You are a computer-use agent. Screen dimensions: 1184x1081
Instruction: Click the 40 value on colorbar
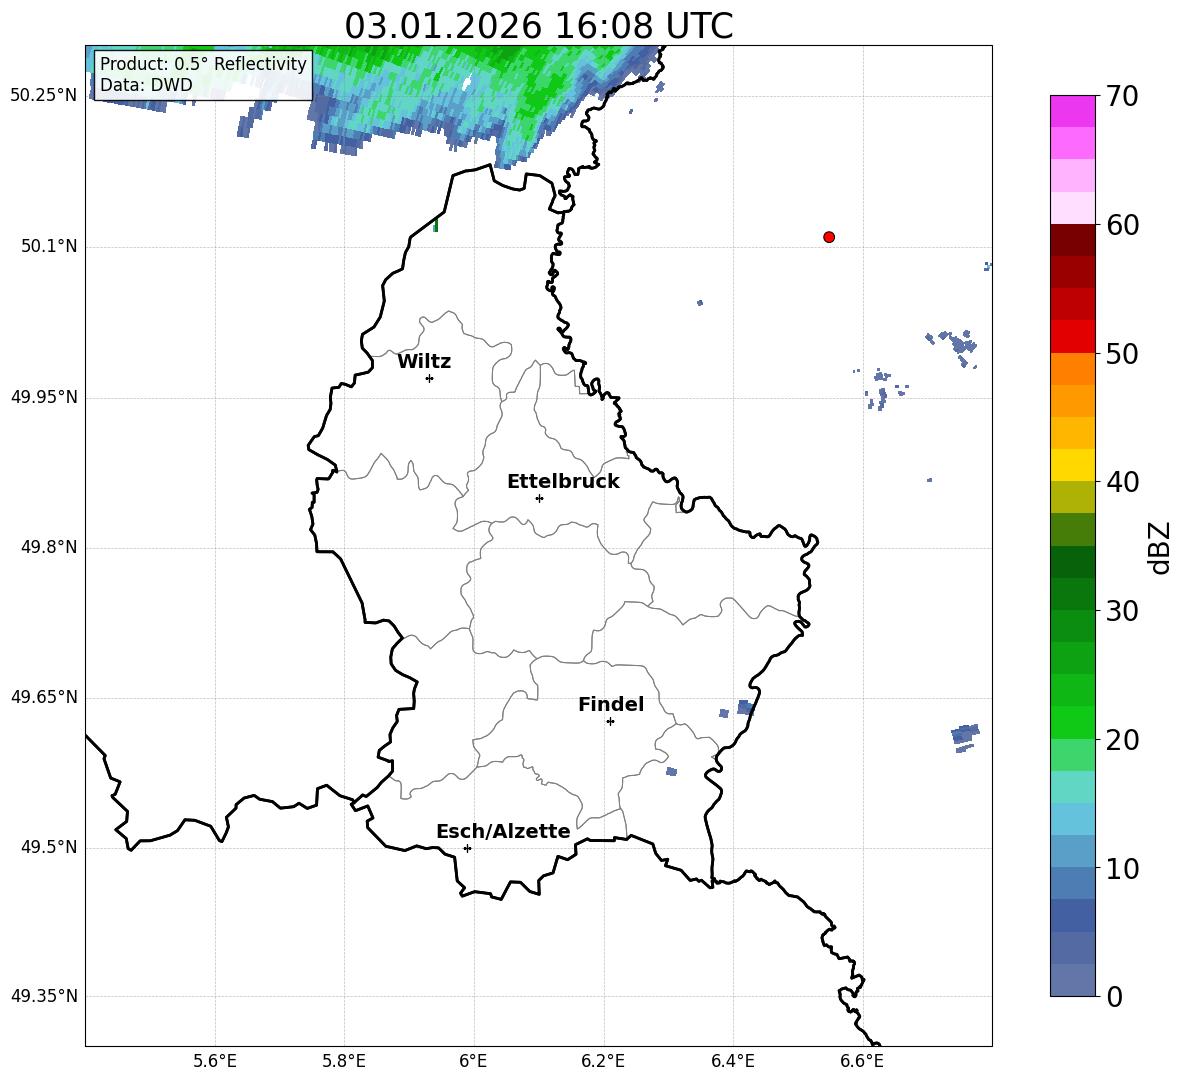(x=1122, y=482)
